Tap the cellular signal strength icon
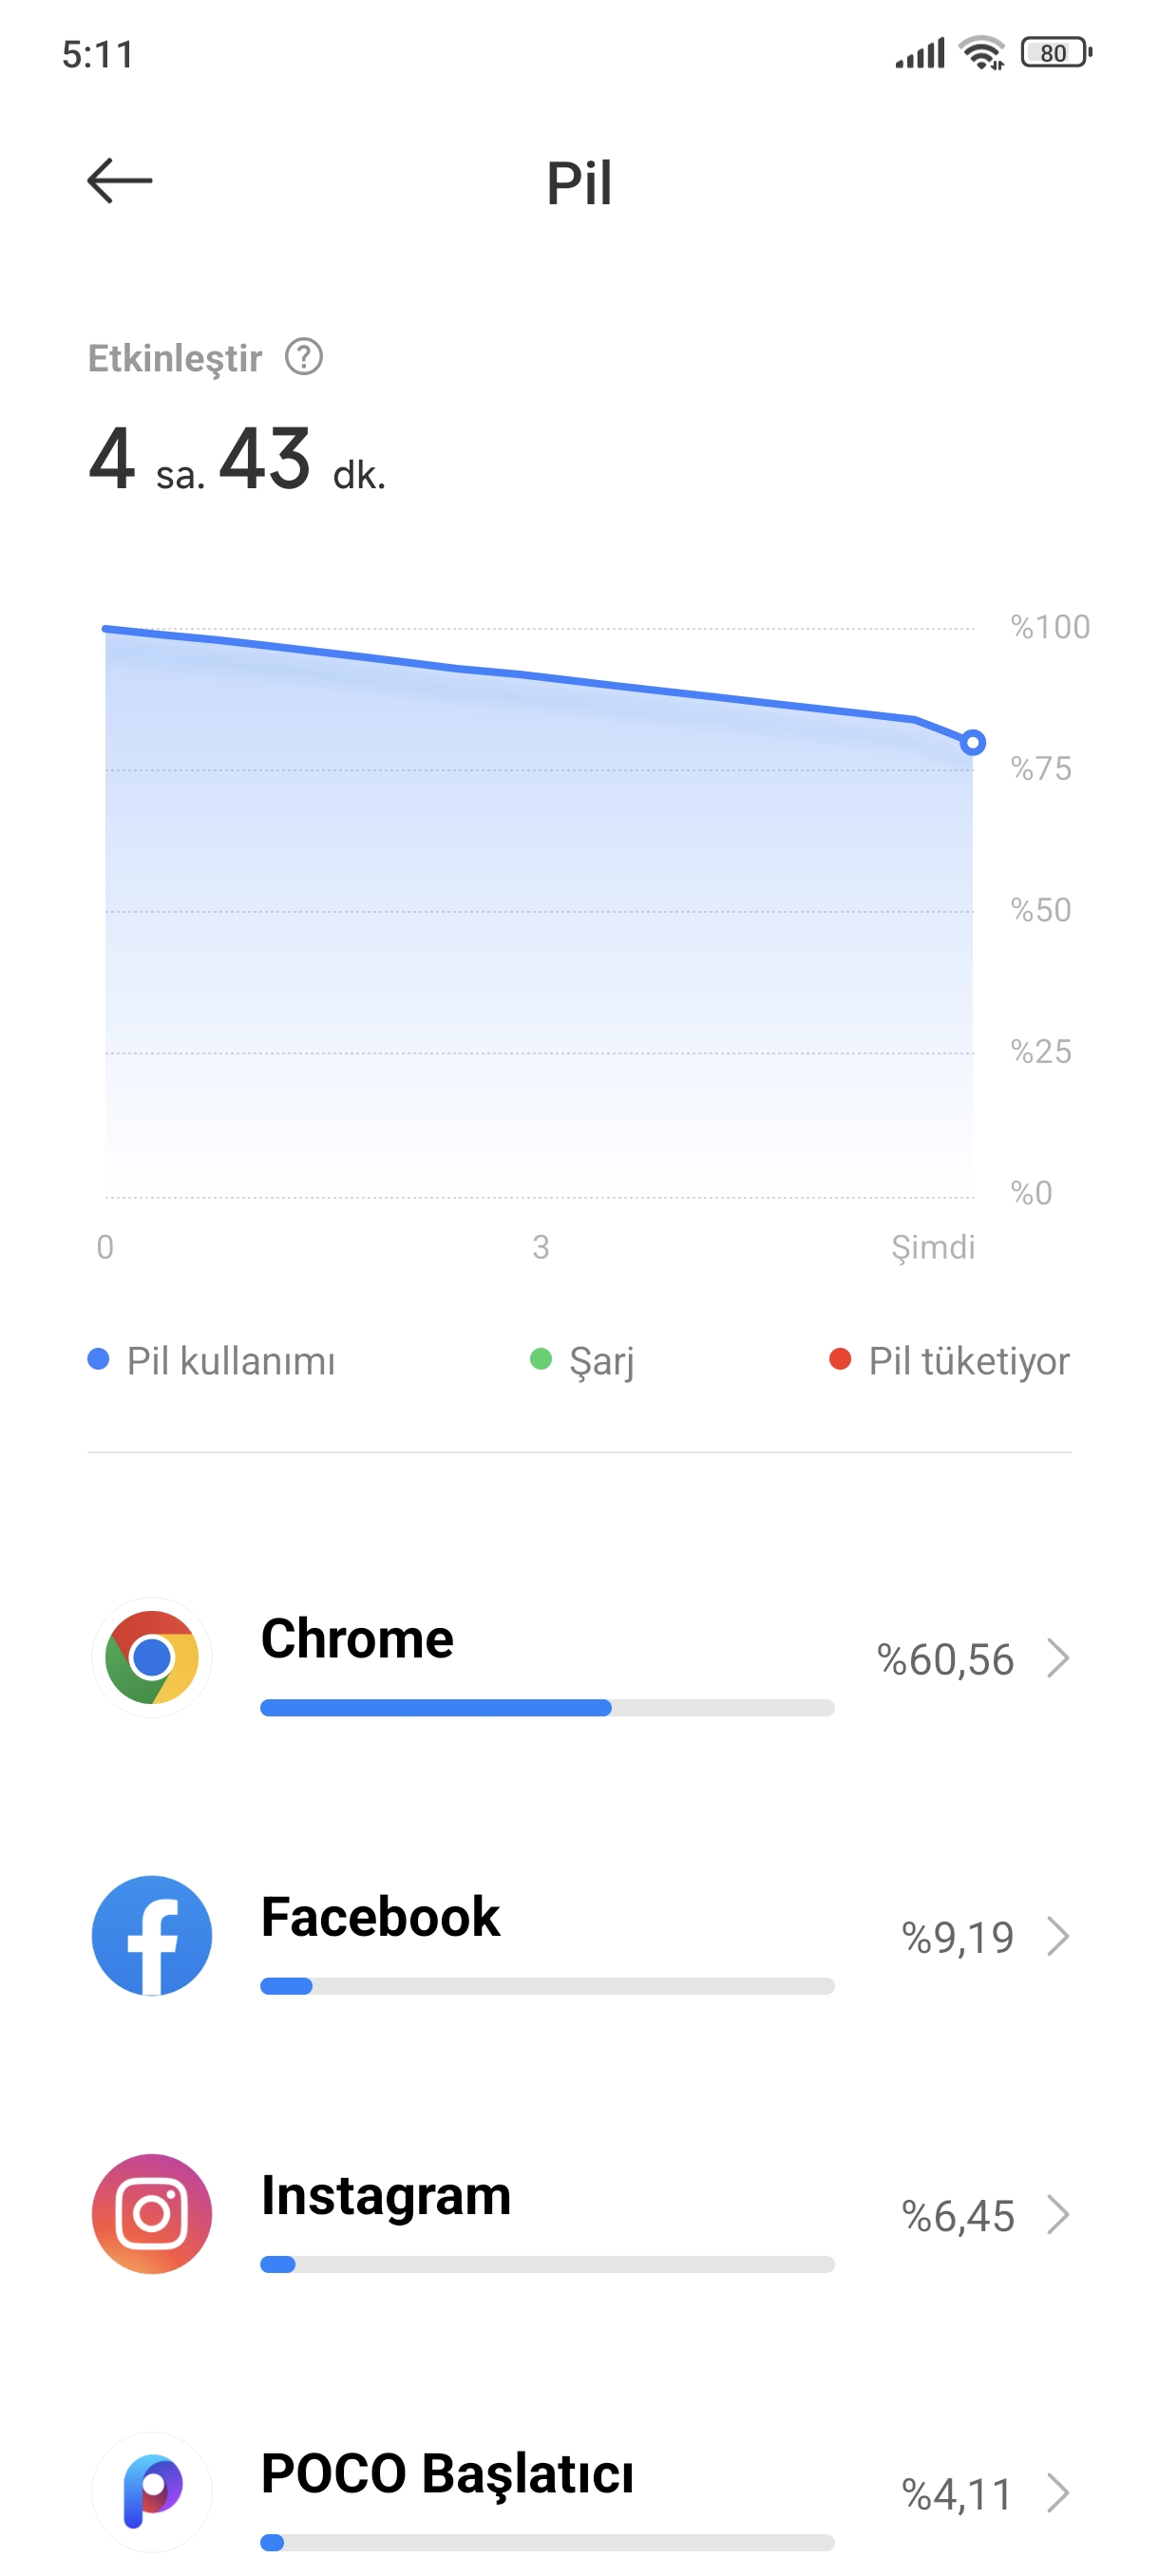1159x2576 pixels. (x=920, y=53)
